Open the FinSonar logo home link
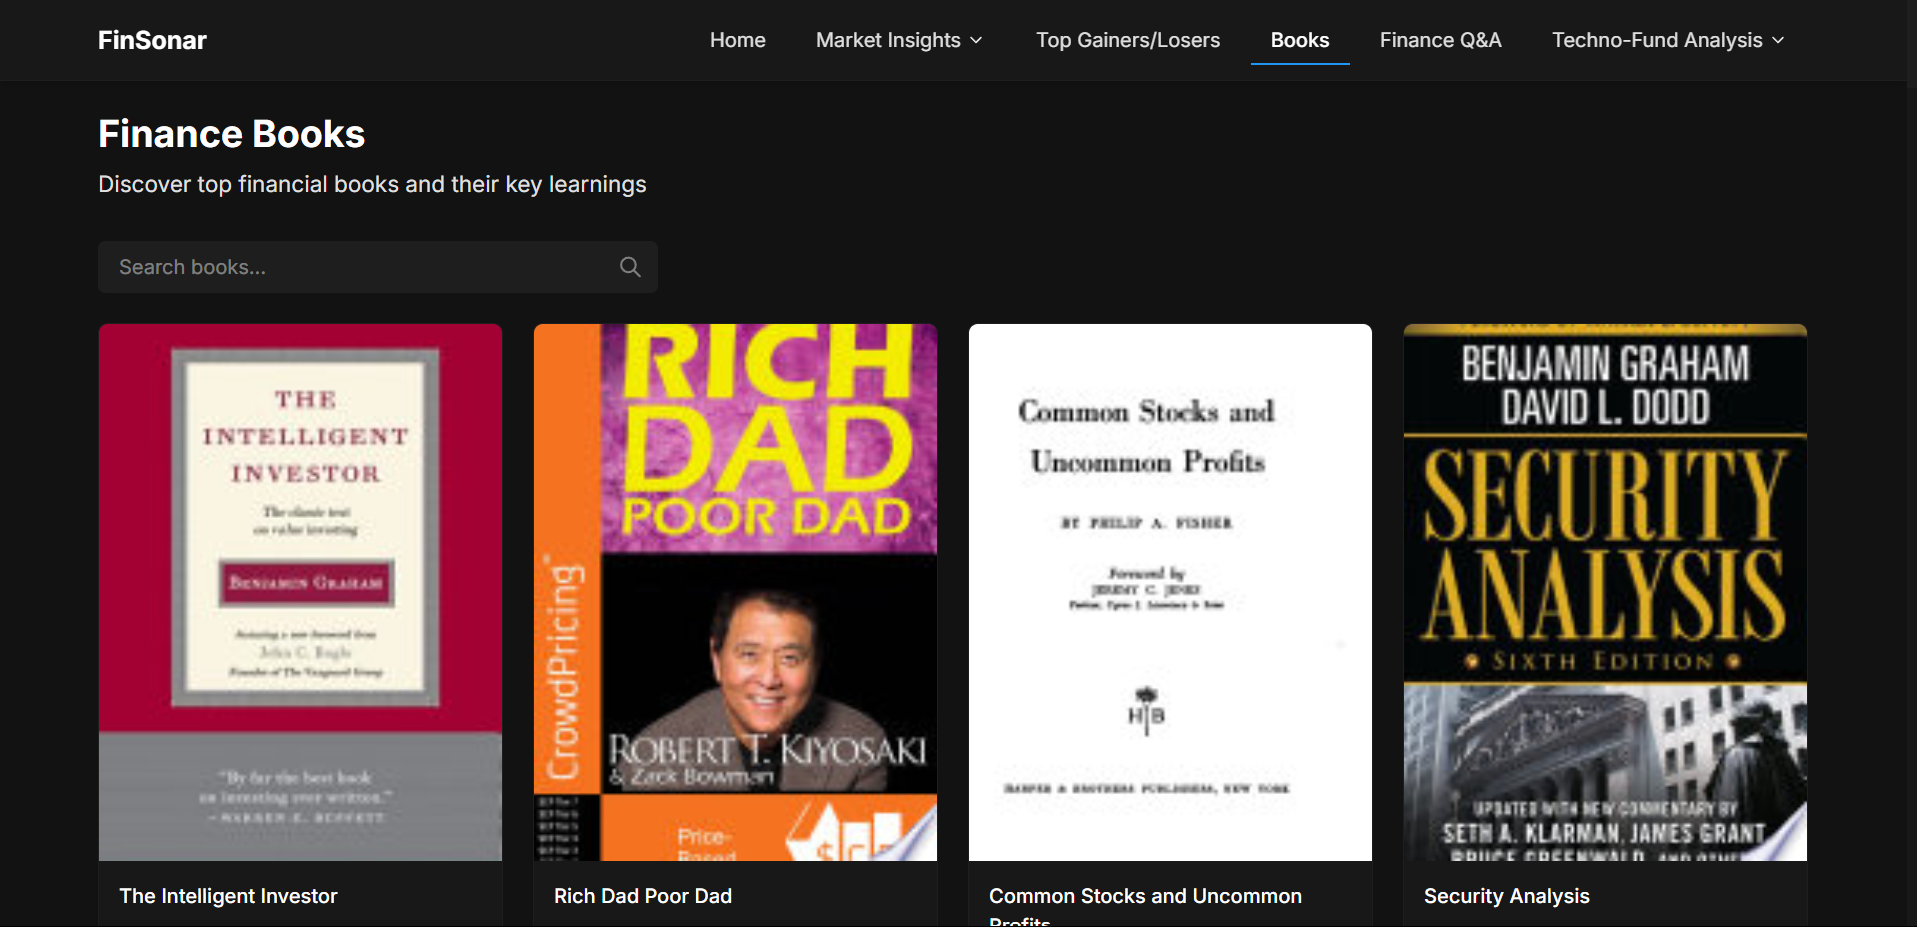 point(152,40)
